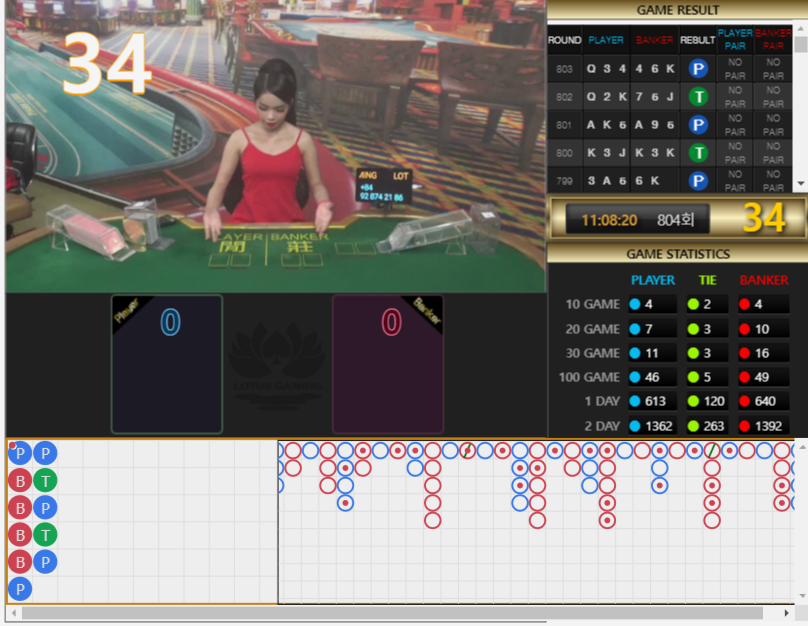This screenshot has width=808, height=626.
Task: Click the PLAYER PAIR column header
Action: click(x=735, y=40)
